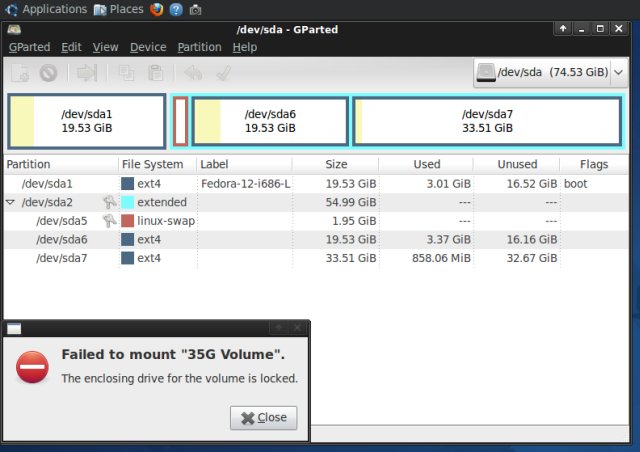This screenshot has height=452, width=640.
Task: Click the Unused column header
Action: click(x=517, y=165)
